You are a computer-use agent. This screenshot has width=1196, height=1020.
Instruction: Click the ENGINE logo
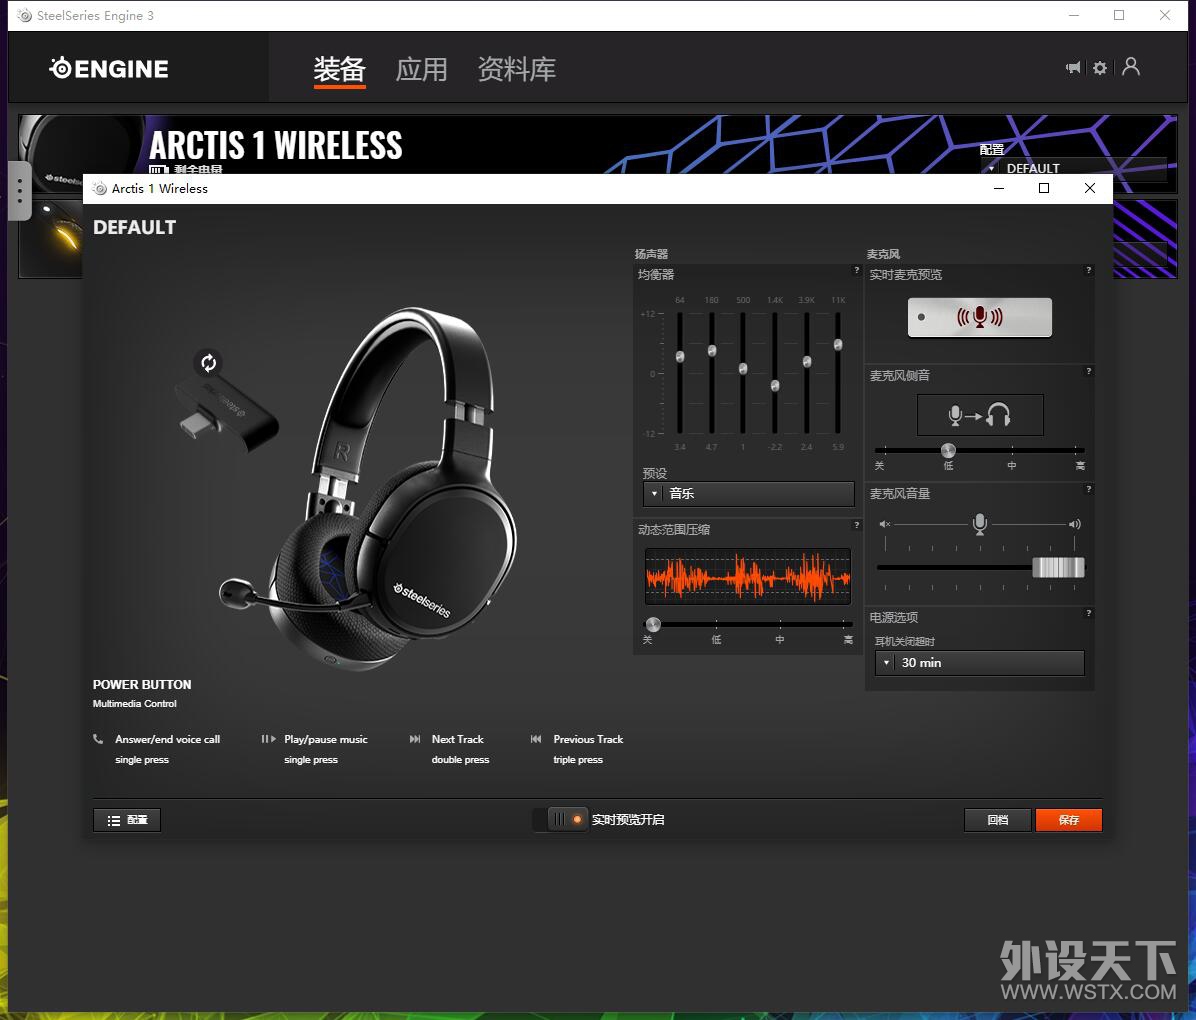coord(109,69)
